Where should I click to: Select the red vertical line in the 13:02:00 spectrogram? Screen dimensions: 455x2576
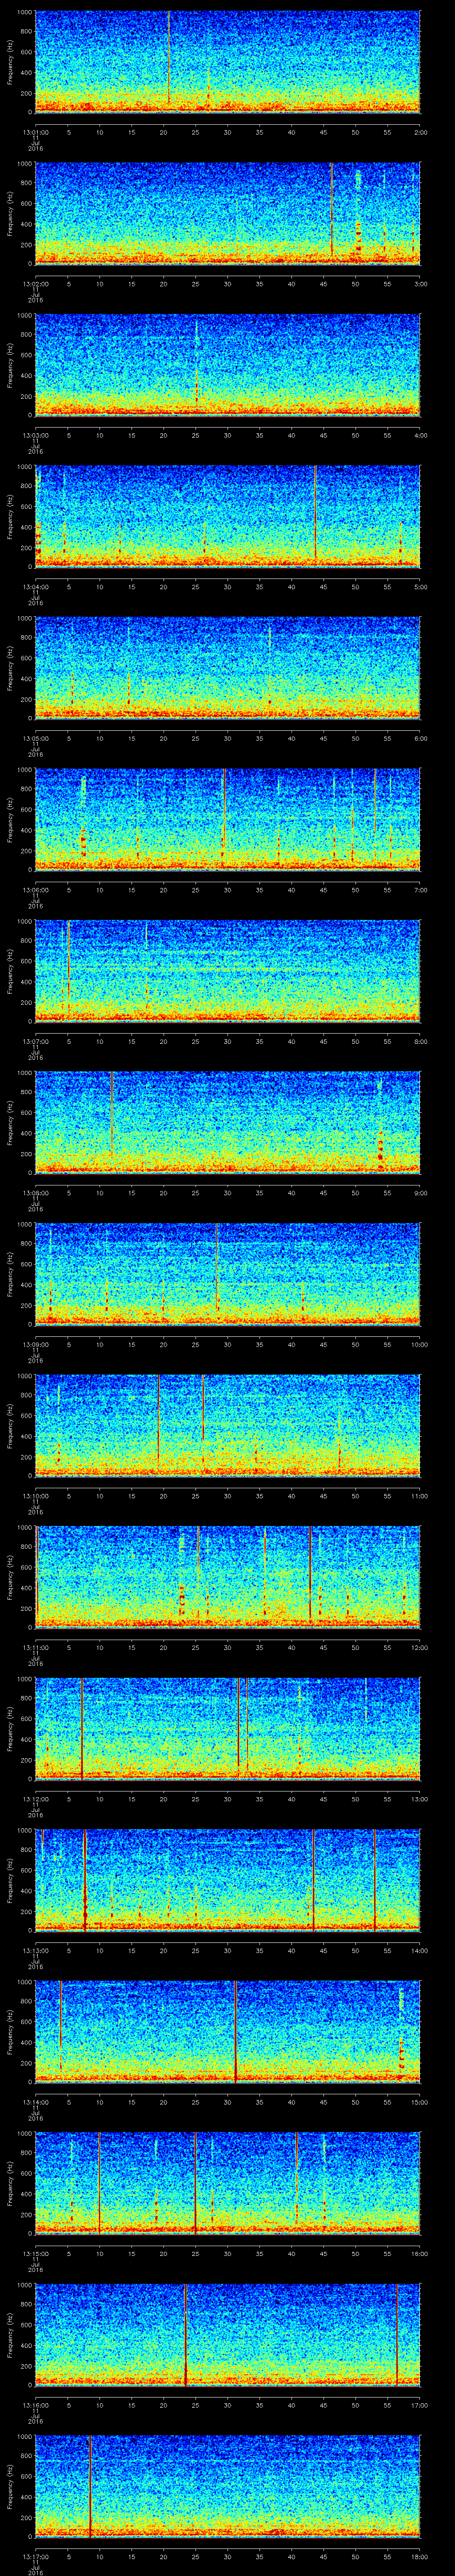(332, 210)
